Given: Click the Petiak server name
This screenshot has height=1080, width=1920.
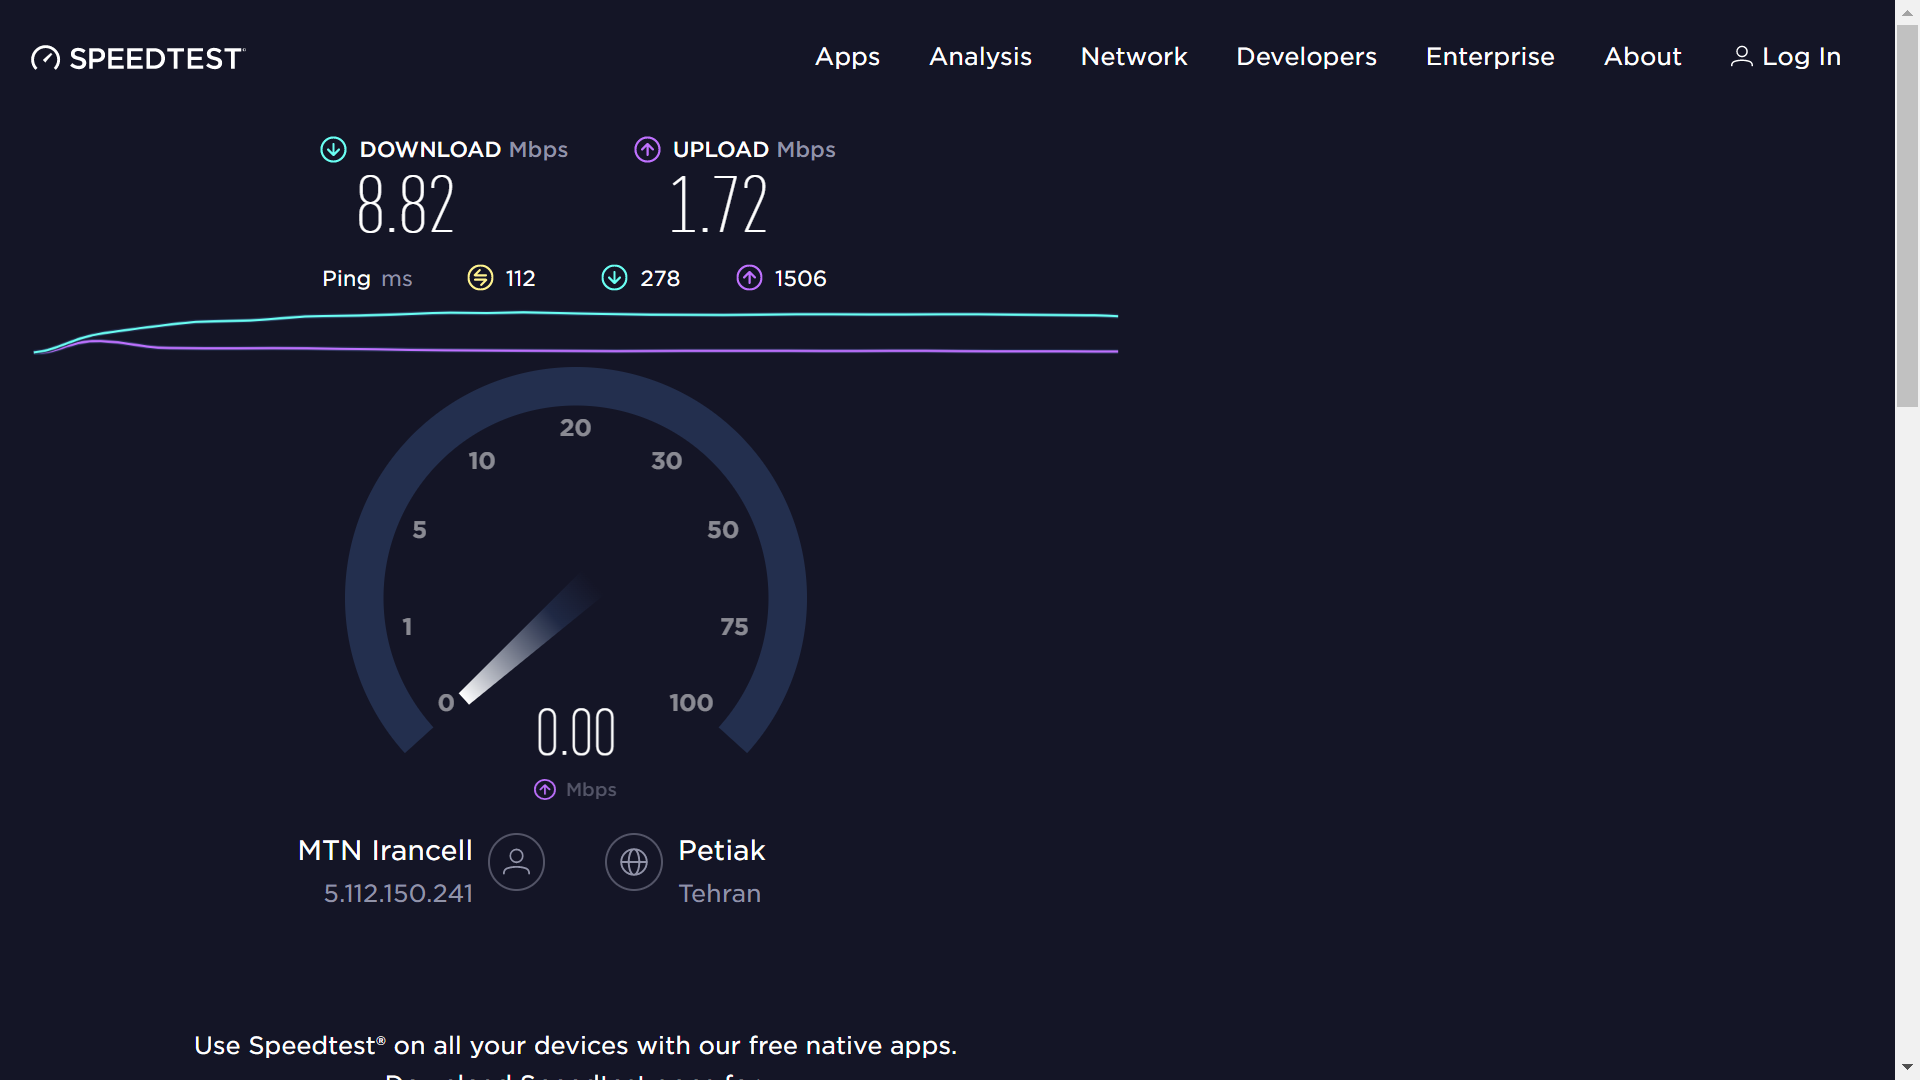Looking at the screenshot, I should pos(721,850).
